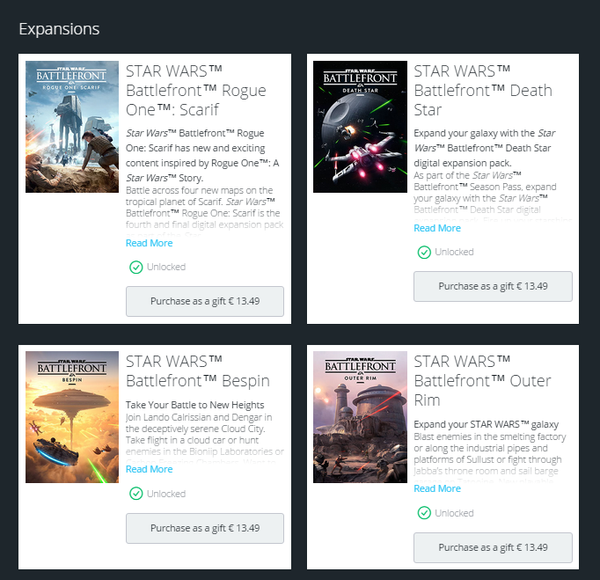Click the text 'Join Lando Calrissian and Dengar in'

coord(199,417)
